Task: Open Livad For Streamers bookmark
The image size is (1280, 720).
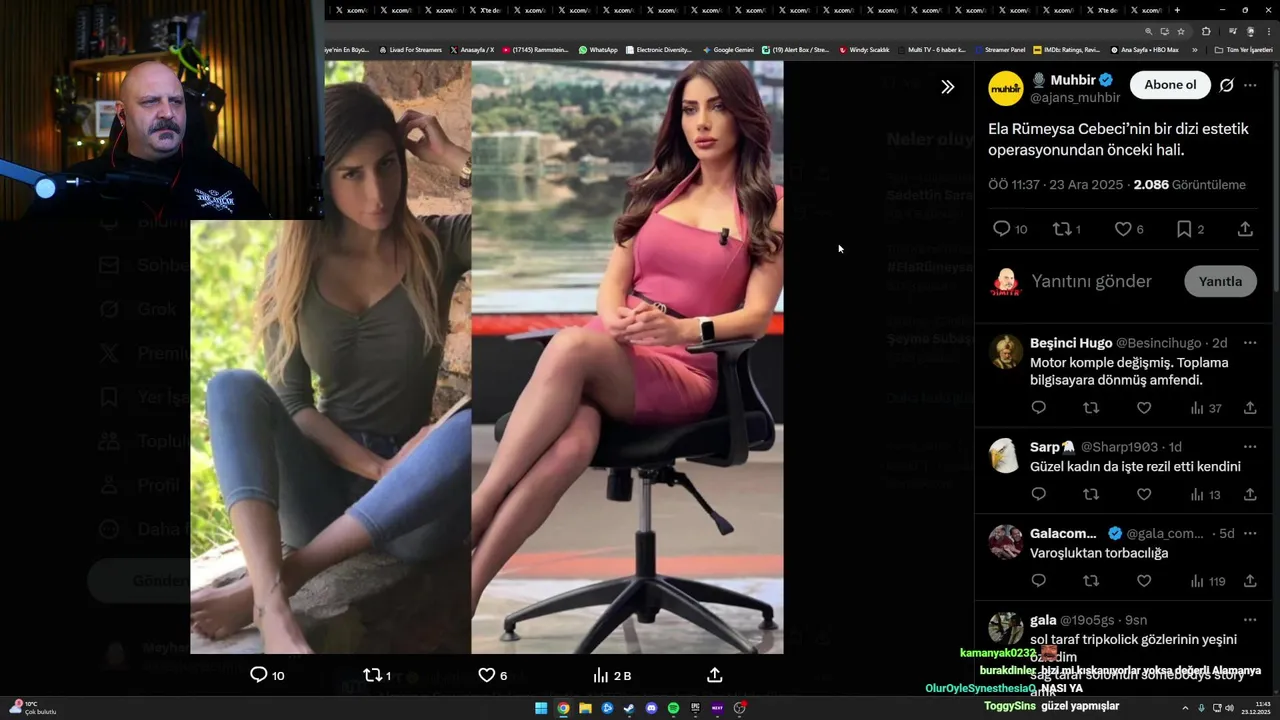Action: (x=410, y=50)
